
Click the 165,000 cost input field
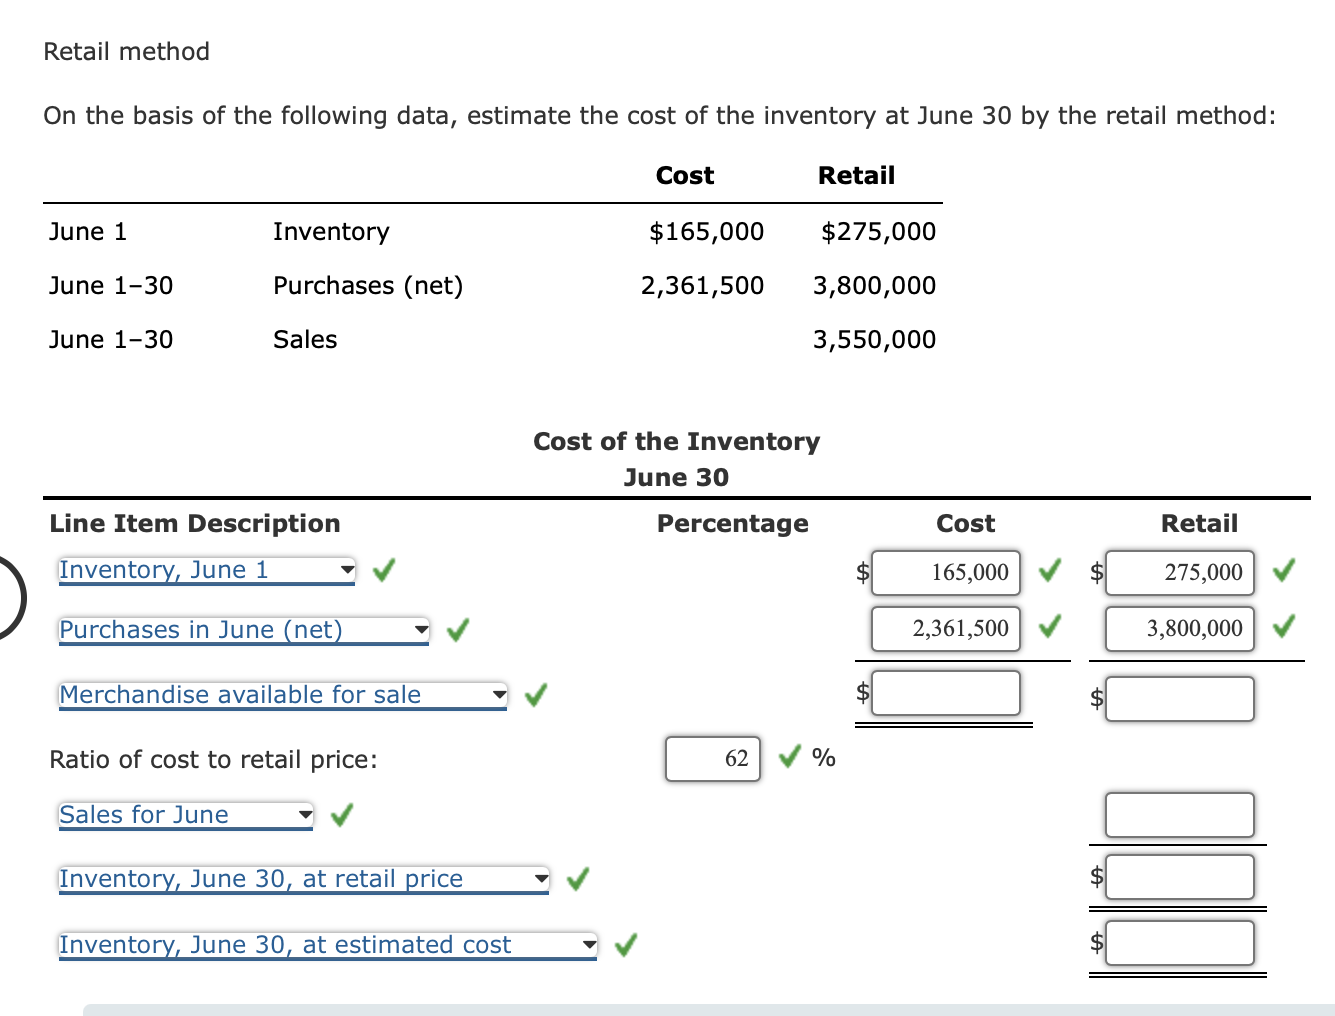coord(946,572)
